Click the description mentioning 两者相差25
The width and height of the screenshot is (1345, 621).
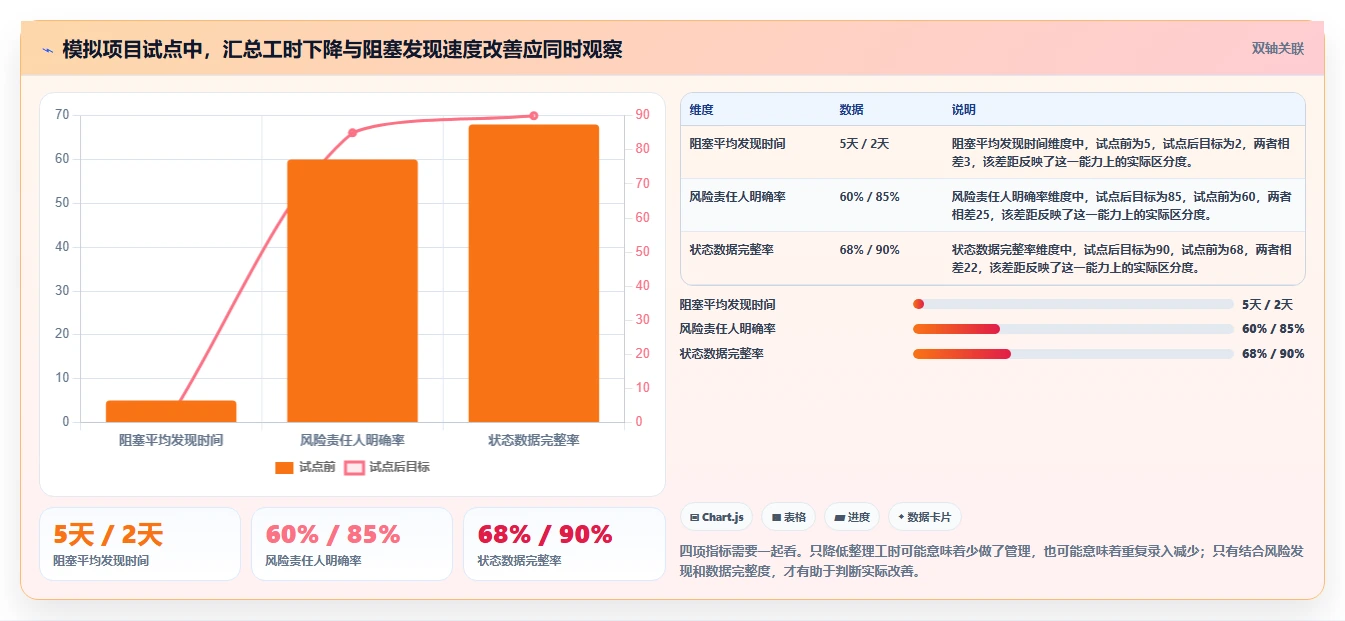(1122, 205)
